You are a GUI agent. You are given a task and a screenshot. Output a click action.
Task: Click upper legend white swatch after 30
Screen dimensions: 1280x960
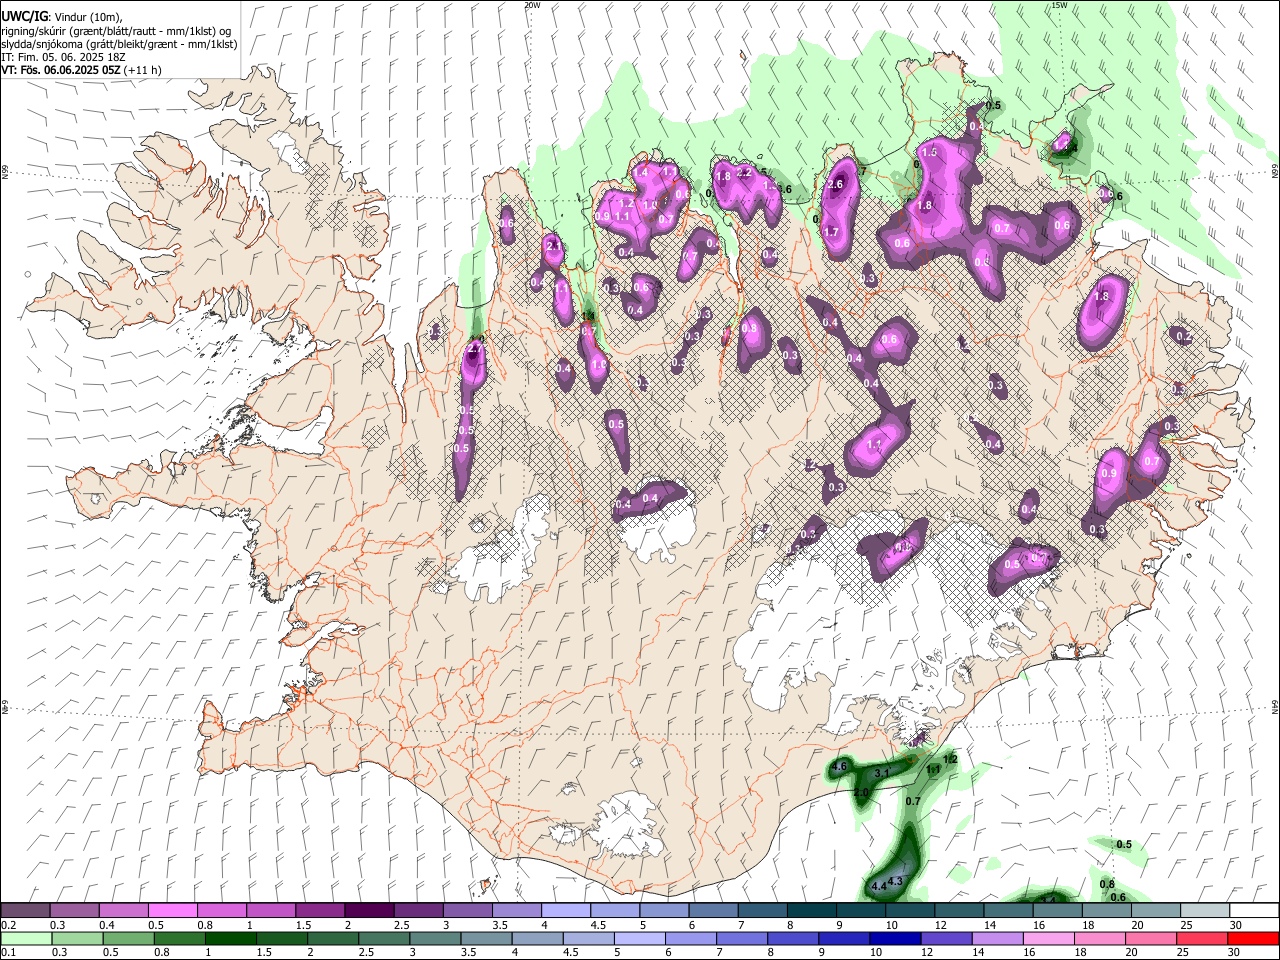(x=1255, y=910)
